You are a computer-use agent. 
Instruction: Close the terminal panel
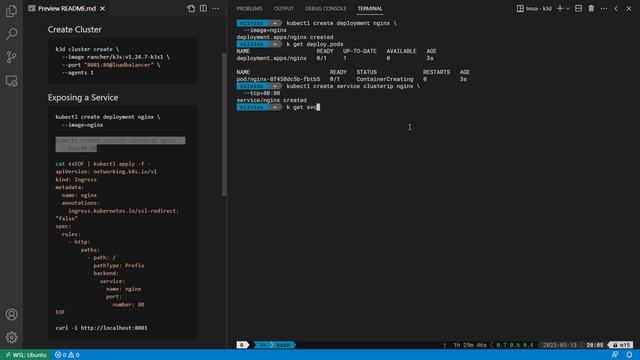pos(629,9)
